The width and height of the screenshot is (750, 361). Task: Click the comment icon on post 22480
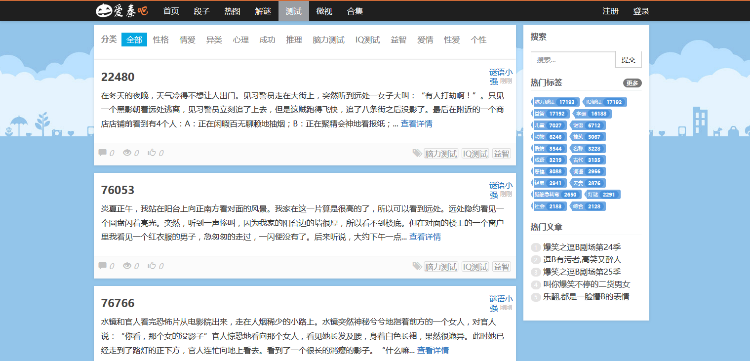(x=102, y=153)
